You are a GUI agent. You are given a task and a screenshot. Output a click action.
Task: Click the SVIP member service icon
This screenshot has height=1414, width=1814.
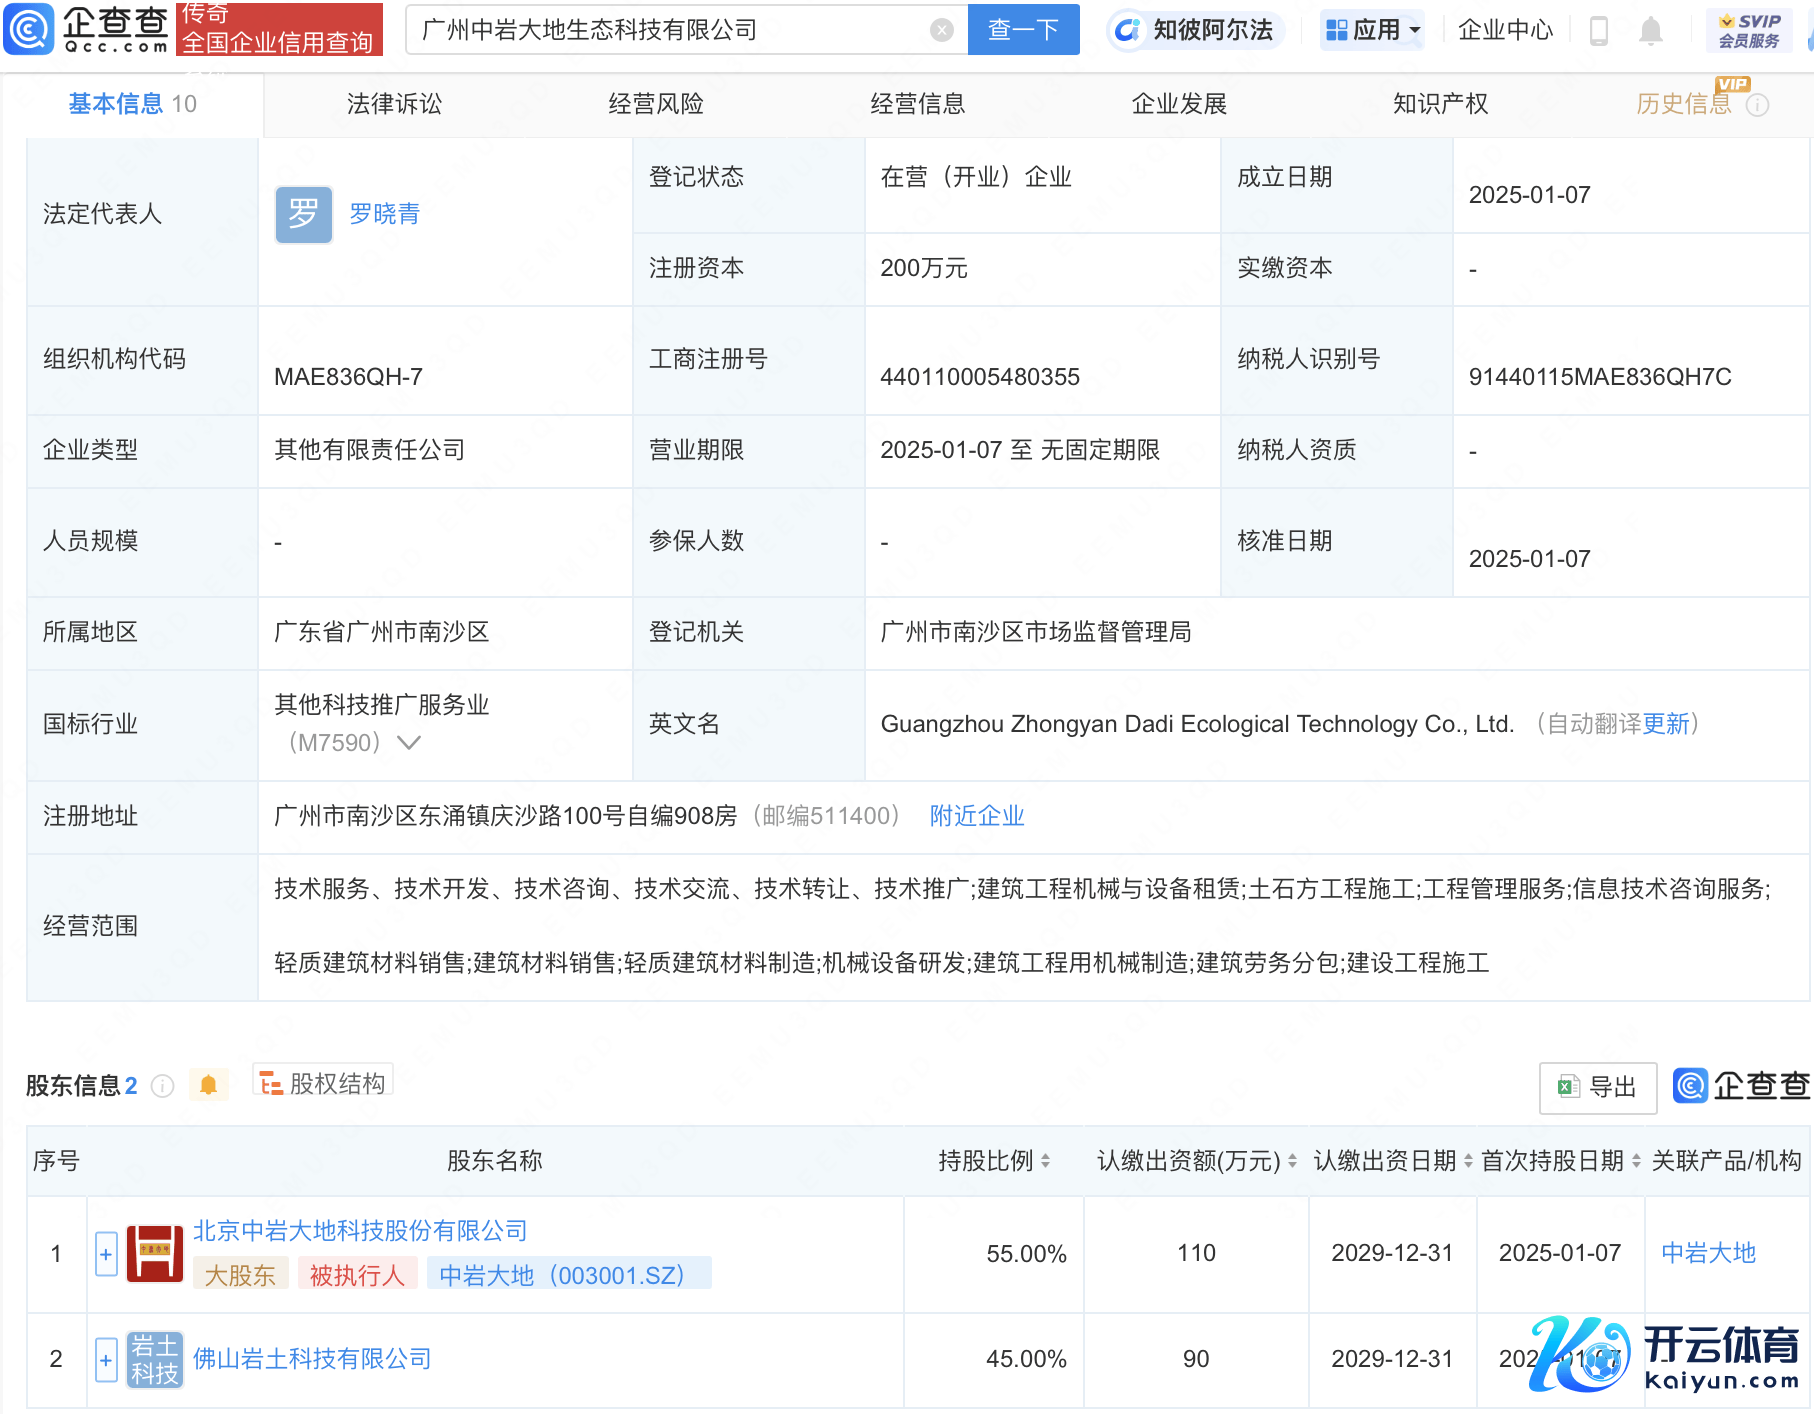click(x=1749, y=30)
